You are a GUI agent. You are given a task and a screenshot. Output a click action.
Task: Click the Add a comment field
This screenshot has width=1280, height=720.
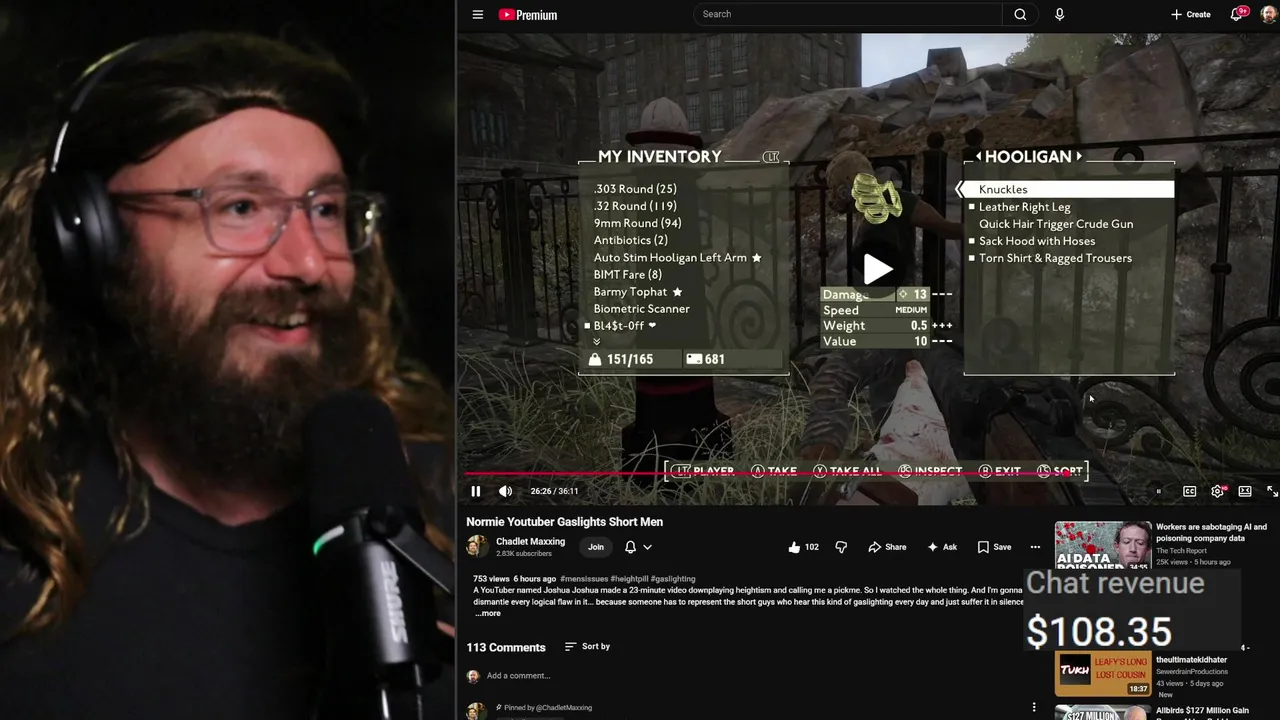click(x=755, y=676)
